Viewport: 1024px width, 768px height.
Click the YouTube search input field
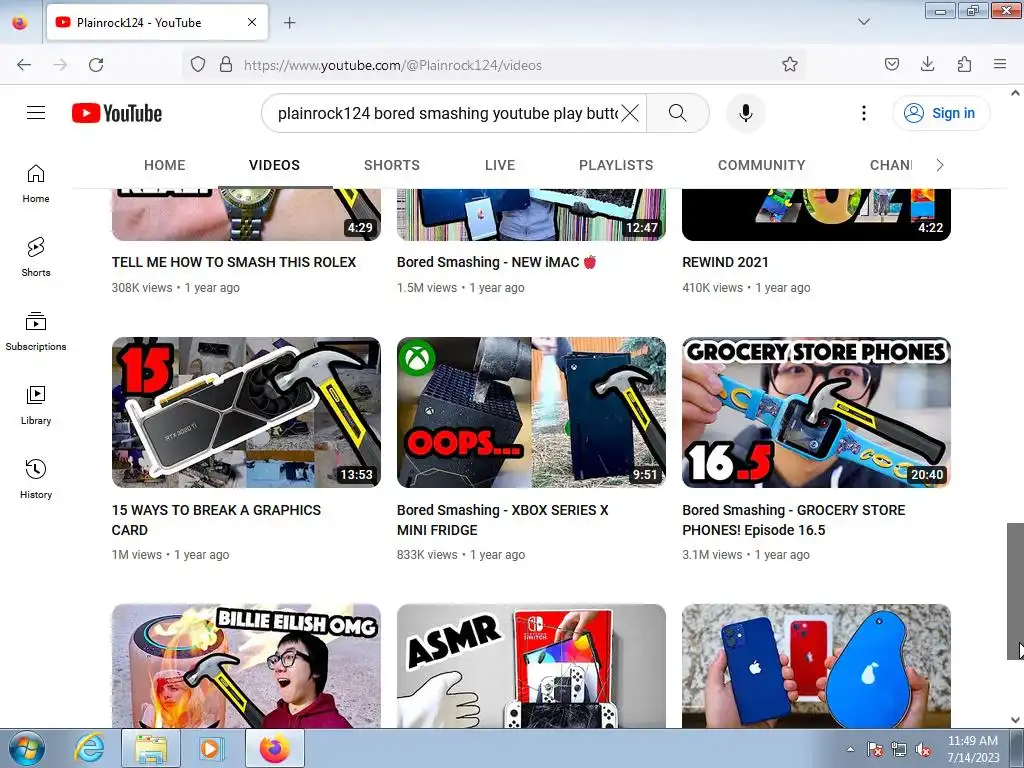[447, 113]
